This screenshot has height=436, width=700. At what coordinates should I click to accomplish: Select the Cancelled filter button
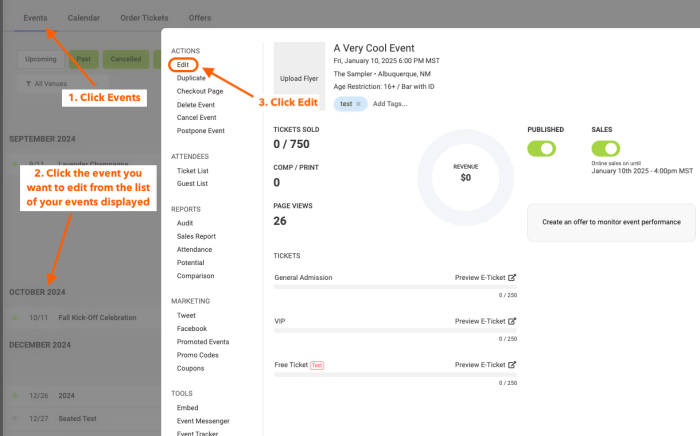126,59
